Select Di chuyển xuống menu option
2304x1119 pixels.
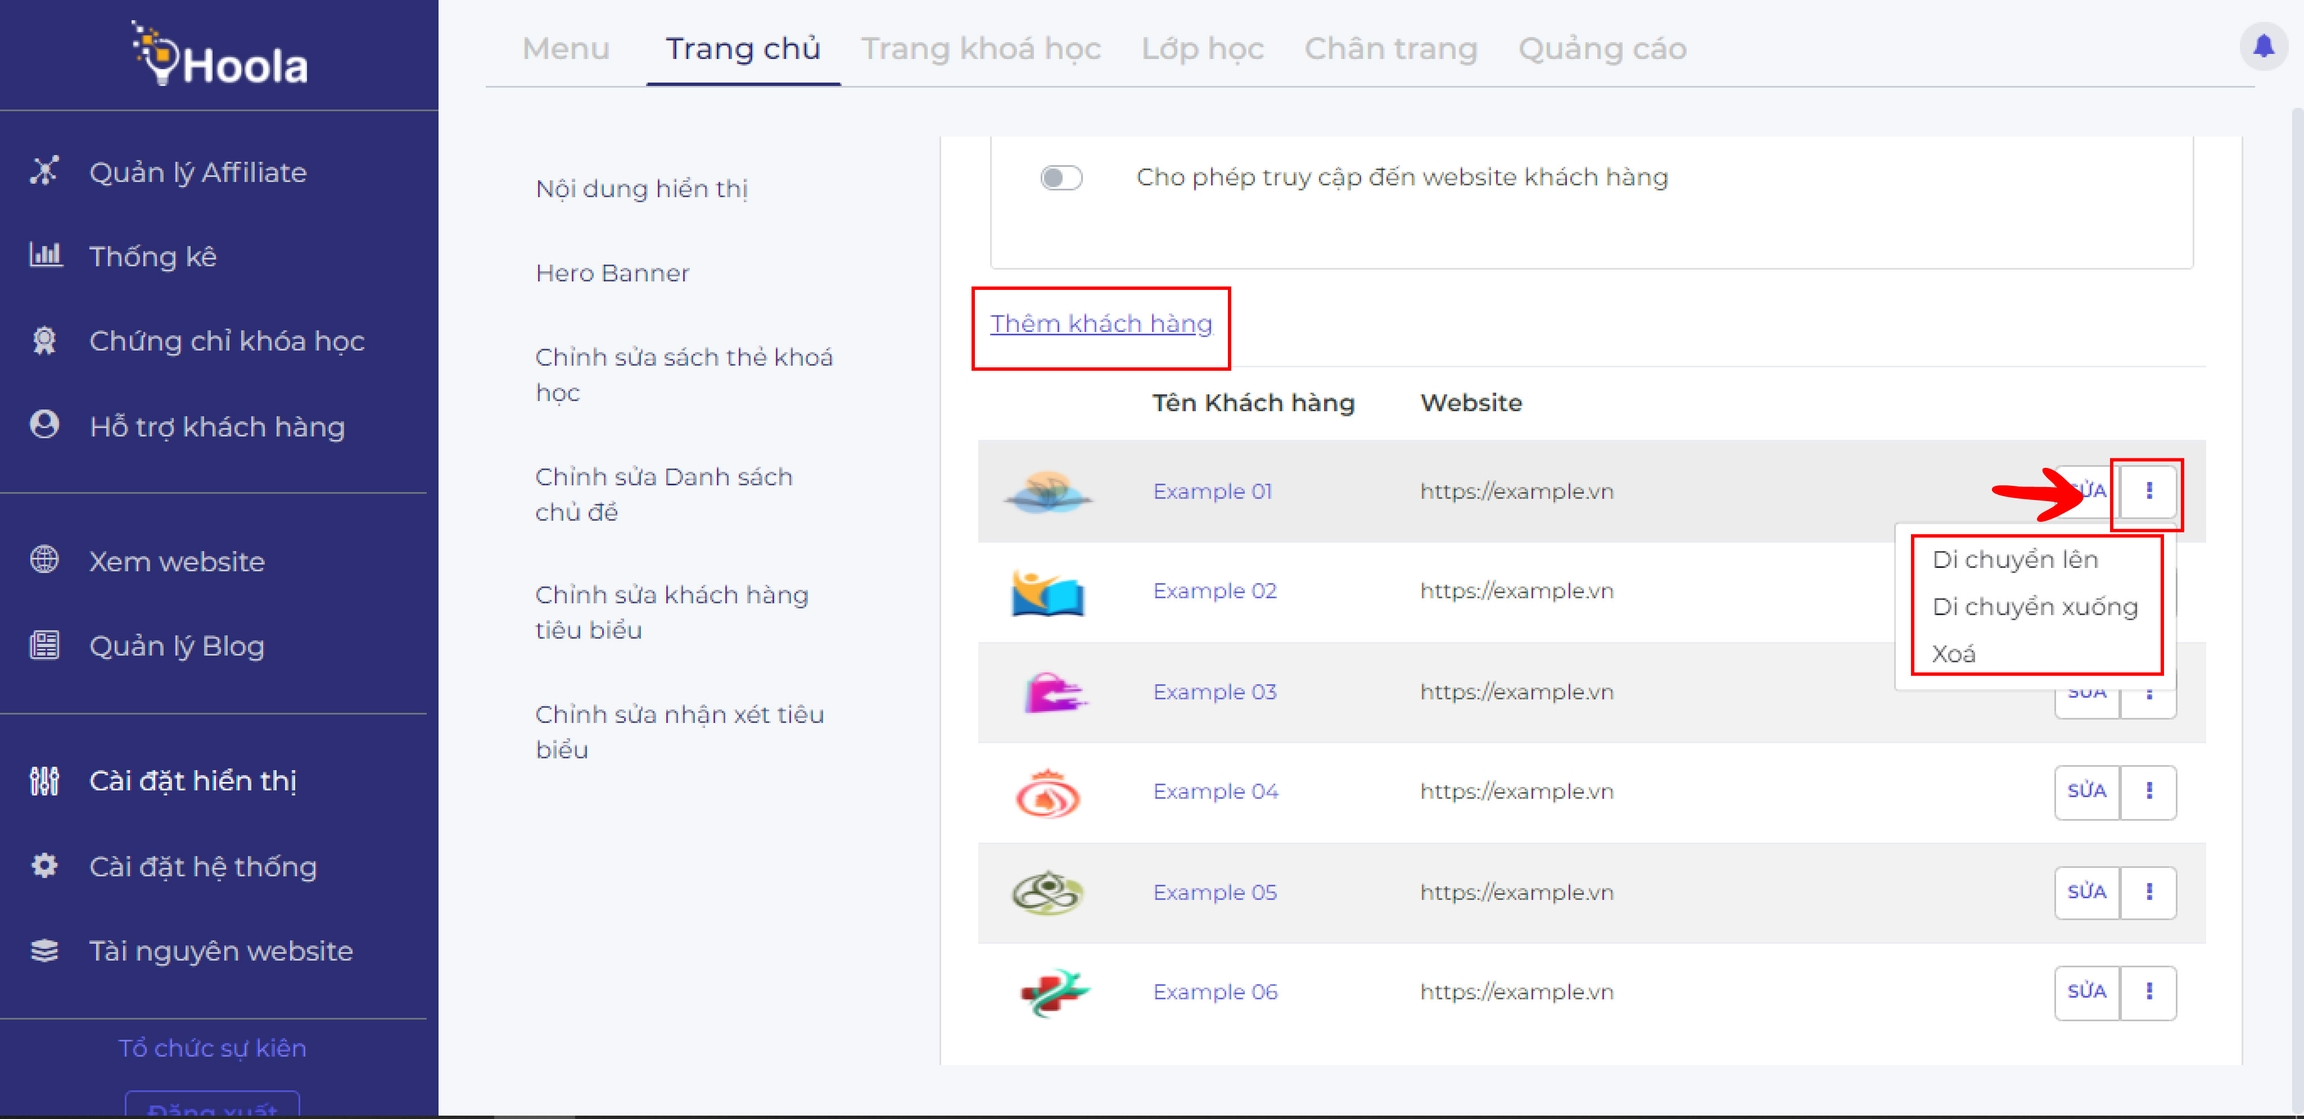(2034, 606)
